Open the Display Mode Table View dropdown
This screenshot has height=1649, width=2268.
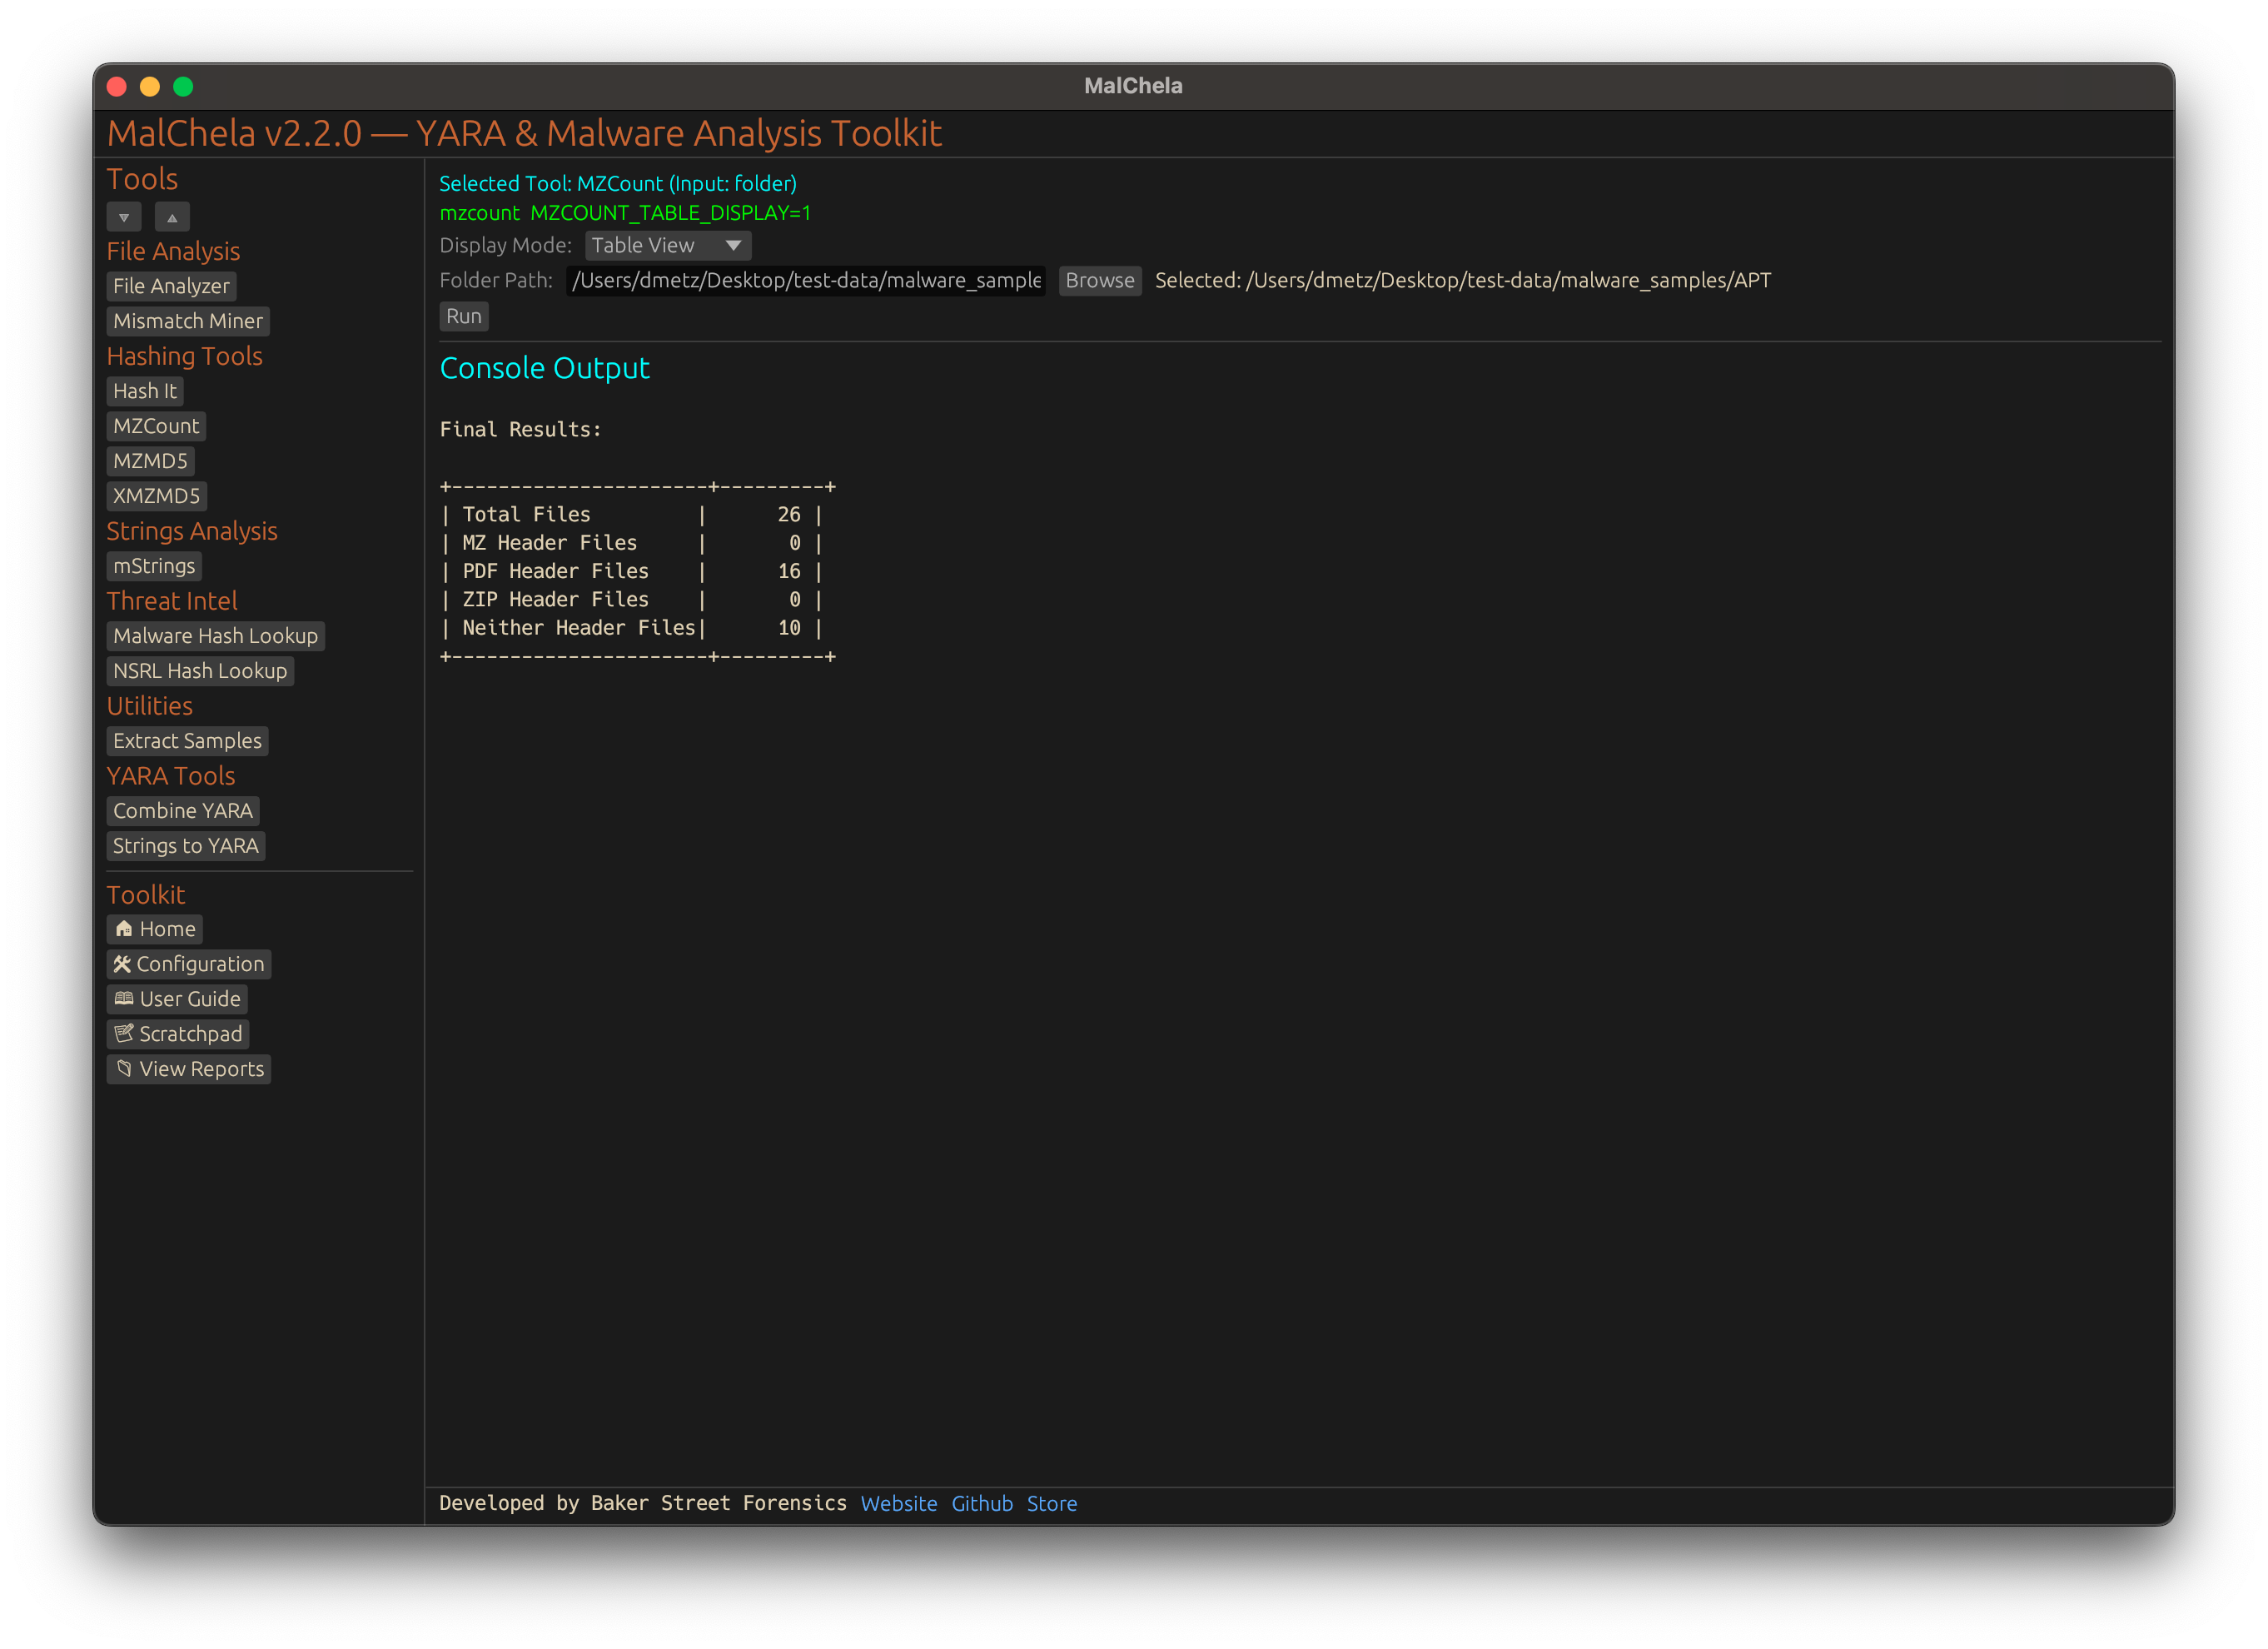667,246
